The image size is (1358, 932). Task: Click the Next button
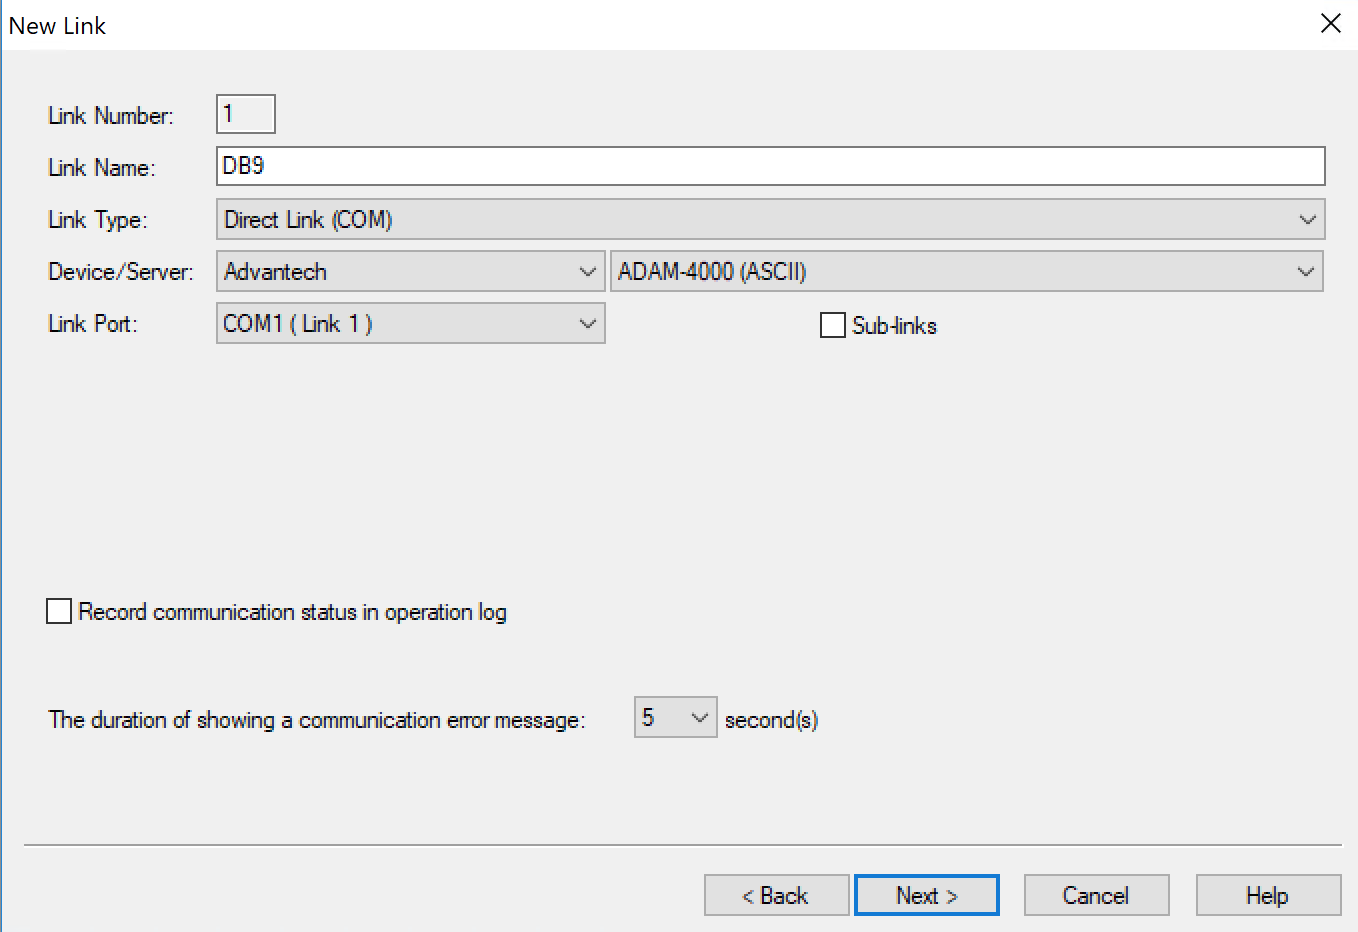(x=927, y=895)
